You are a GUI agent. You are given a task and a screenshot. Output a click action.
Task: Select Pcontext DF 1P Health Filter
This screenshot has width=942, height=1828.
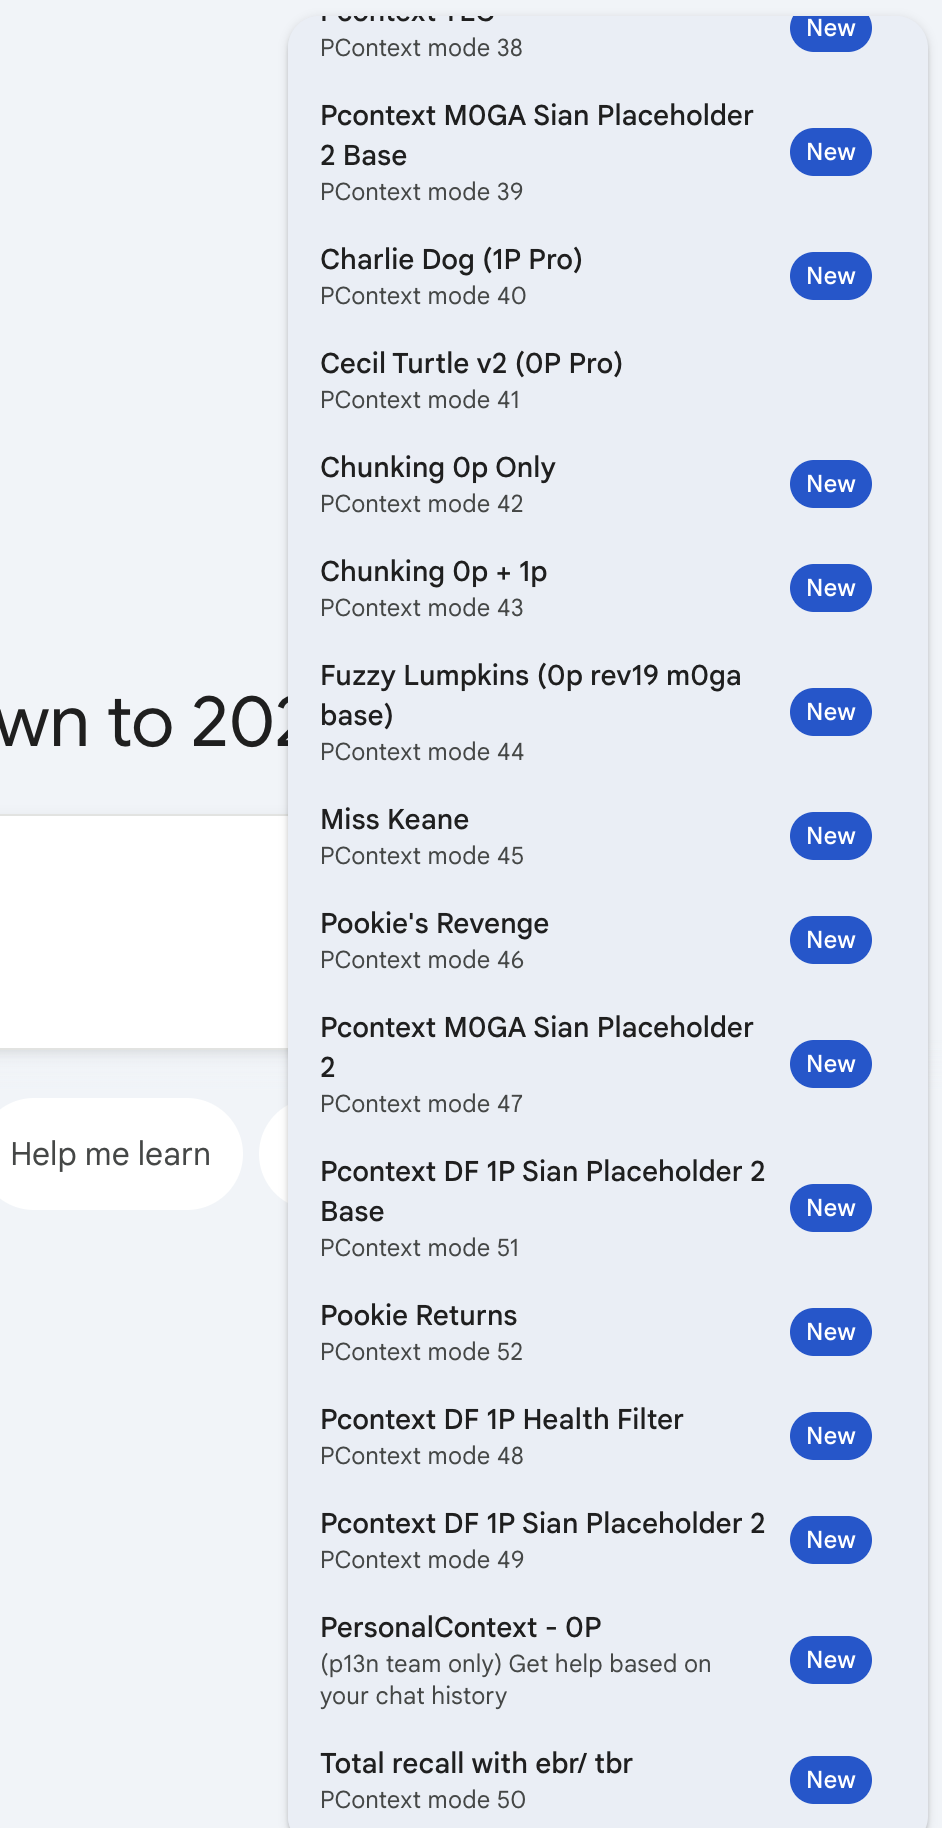[x=502, y=1436]
